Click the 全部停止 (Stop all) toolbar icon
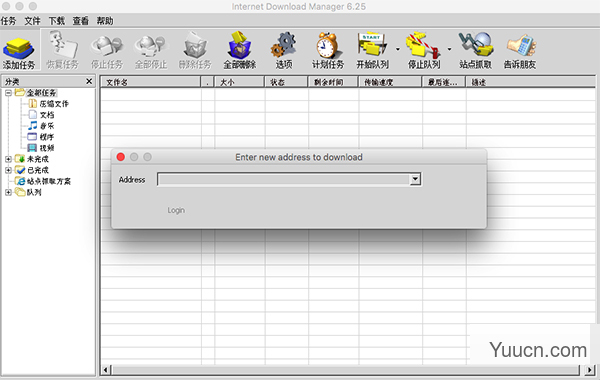Viewport: 600px width, 380px height. point(151,51)
